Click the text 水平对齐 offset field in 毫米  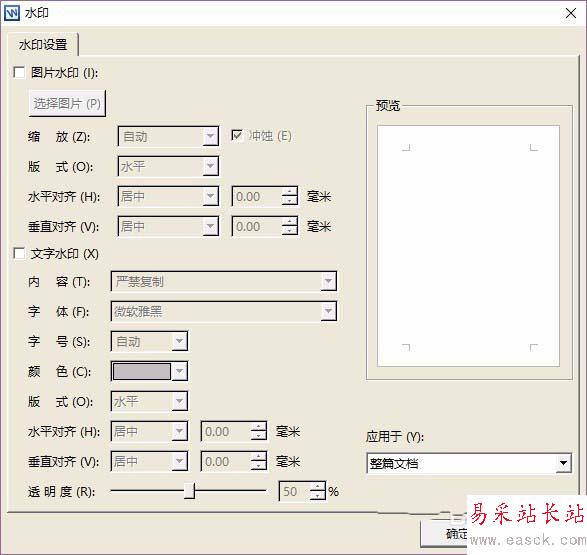[x=226, y=432]
